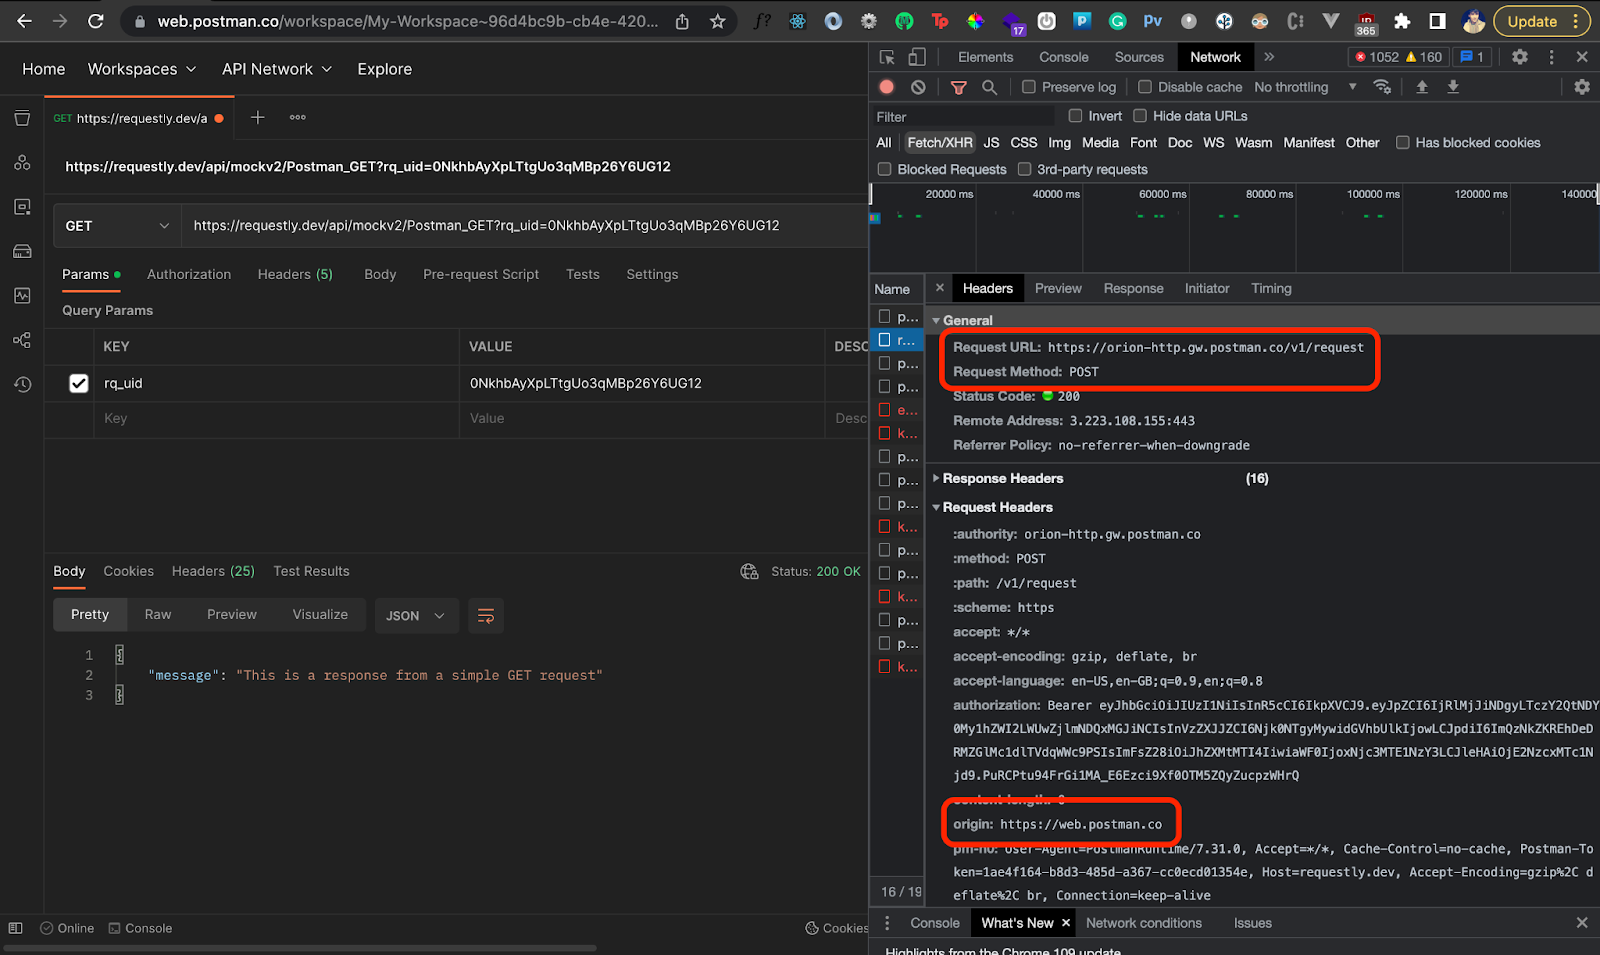Collapse the Request Headers section

point(937,507)
